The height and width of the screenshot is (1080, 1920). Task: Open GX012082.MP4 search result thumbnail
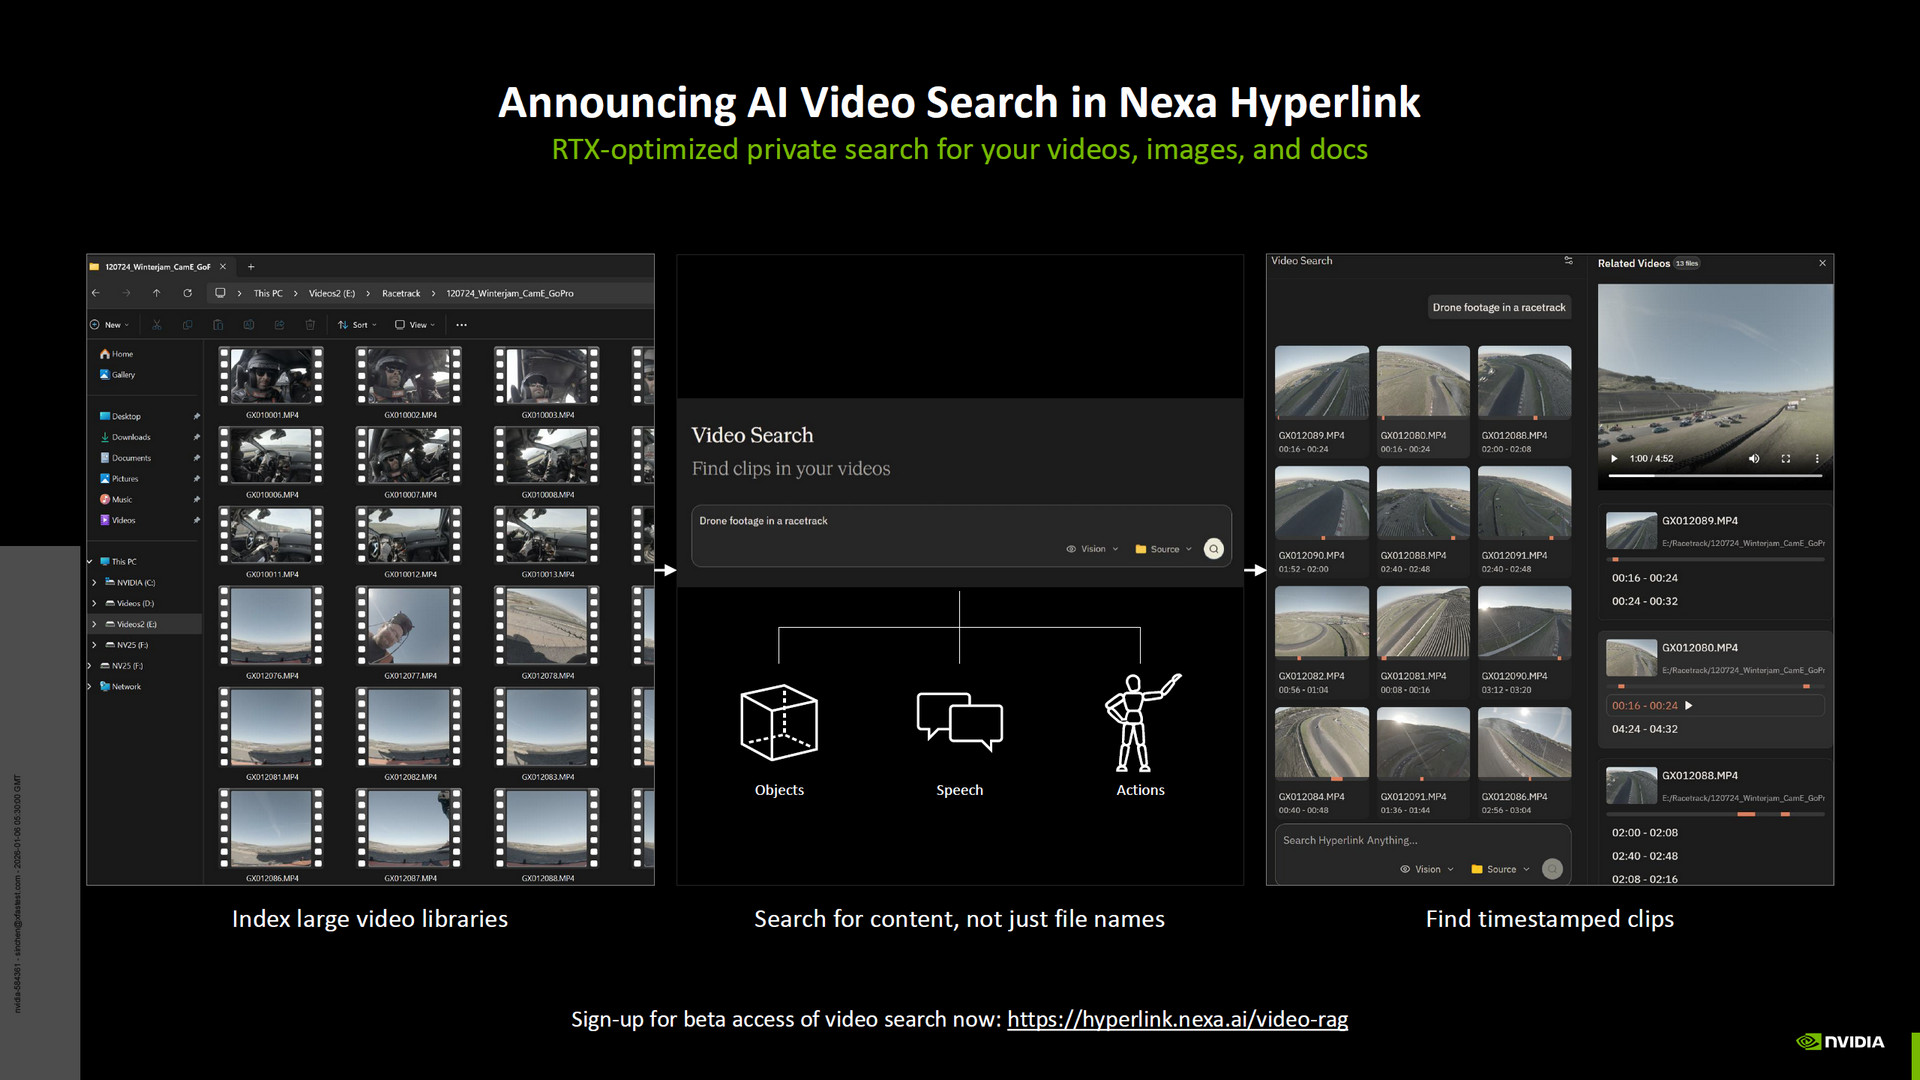click(x=1321, y=623)
